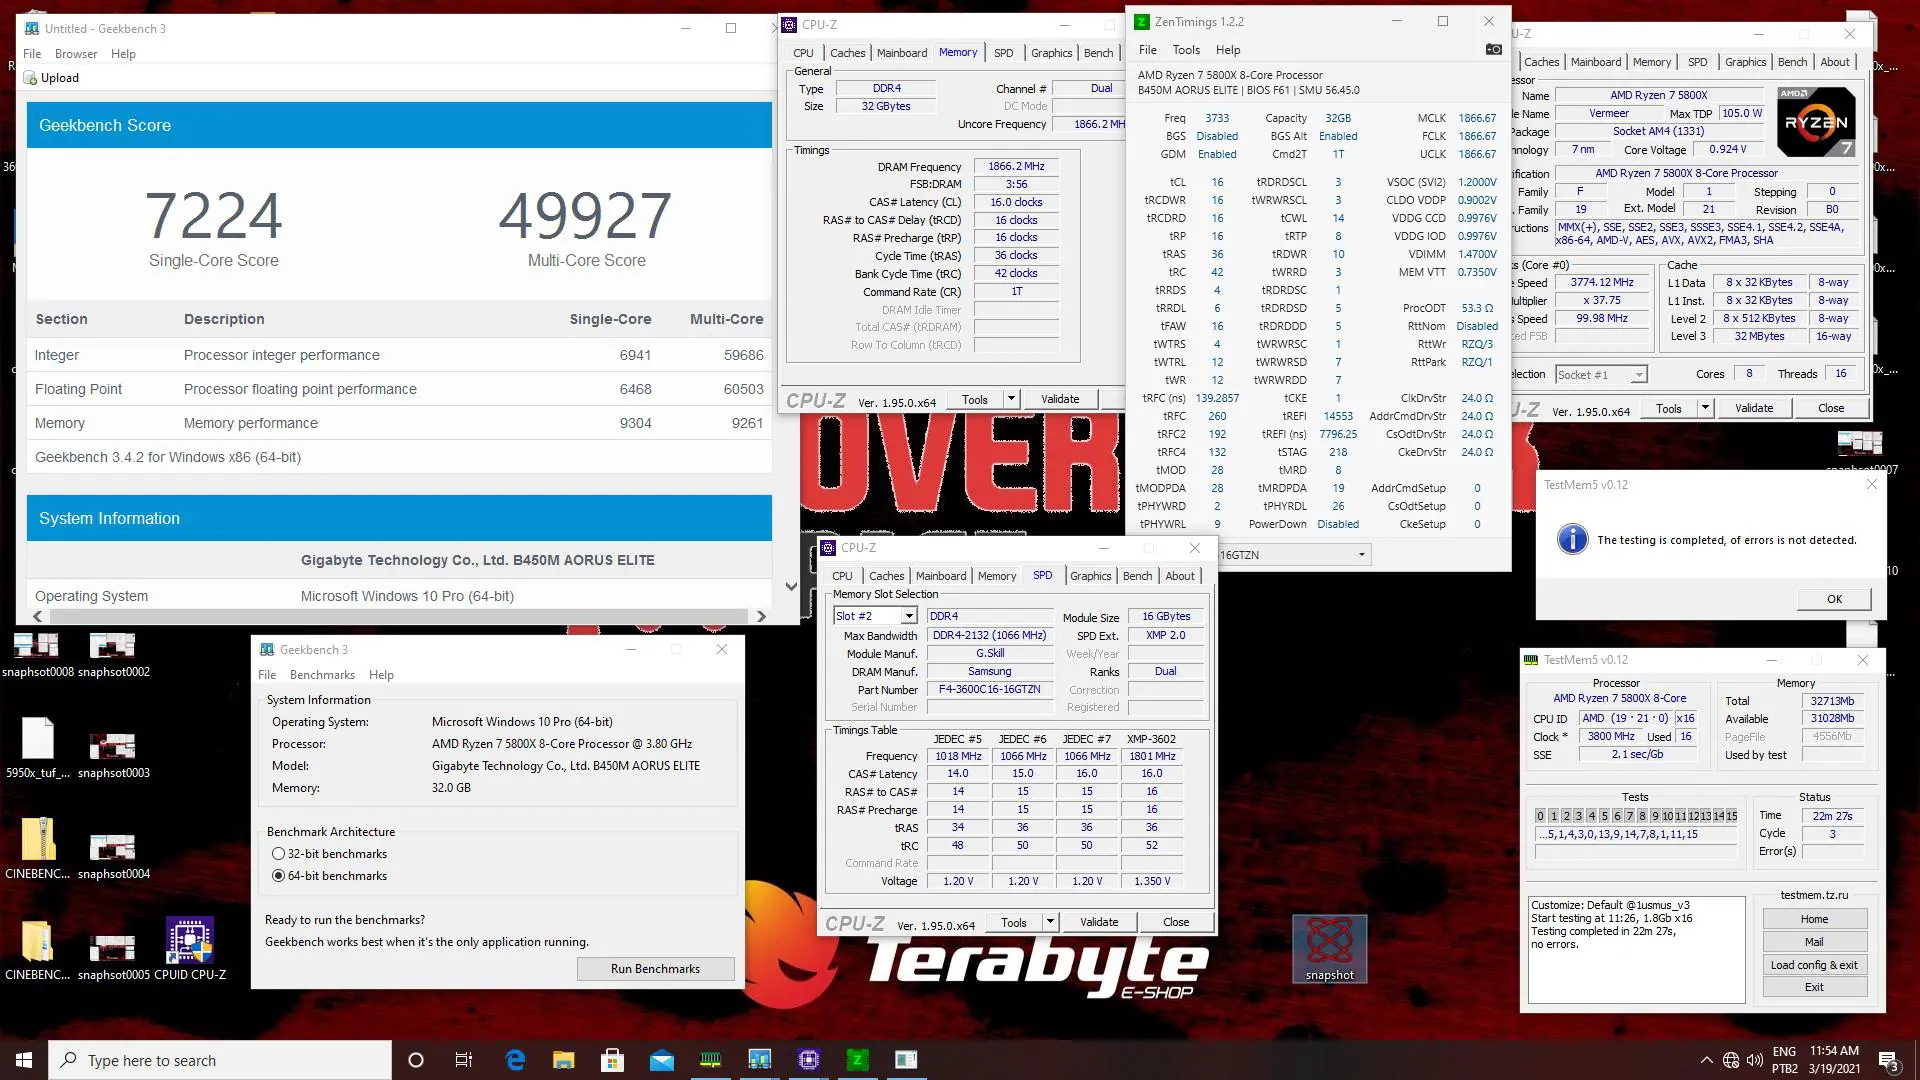Image resolution: width=1920 pixels, height=1080 pixels.
Task: Click Validate in CPU-Z SPD window
Action: tap(1099, 922)
